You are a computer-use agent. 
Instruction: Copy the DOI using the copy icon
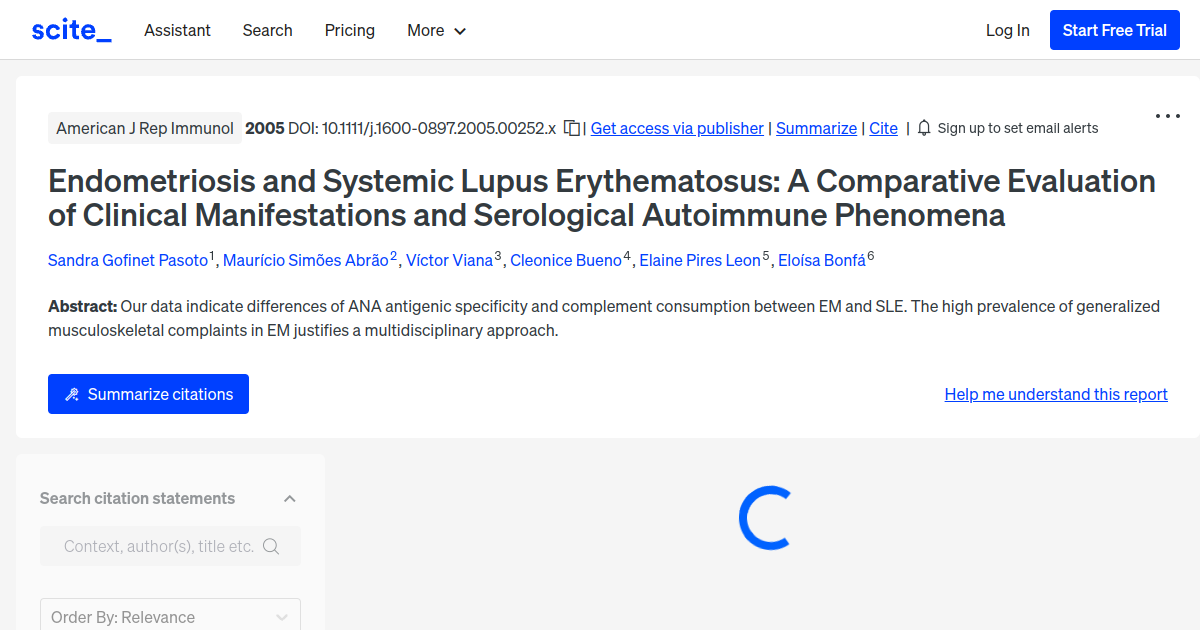click(571, 128)
